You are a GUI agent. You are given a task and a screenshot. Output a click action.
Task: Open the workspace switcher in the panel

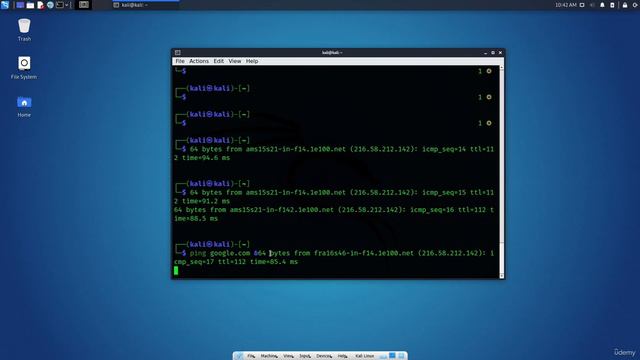pyautogui.click(x=84, y=5)
